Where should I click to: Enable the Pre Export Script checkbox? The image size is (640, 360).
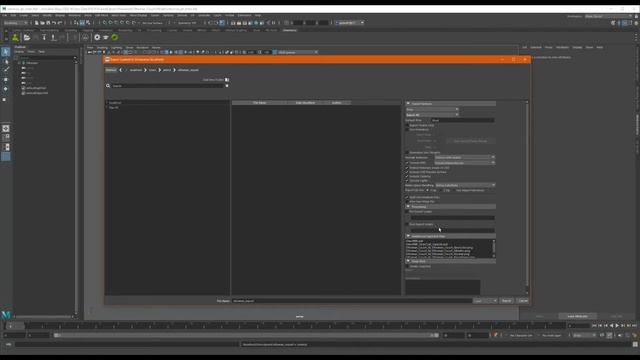[407, 212]
